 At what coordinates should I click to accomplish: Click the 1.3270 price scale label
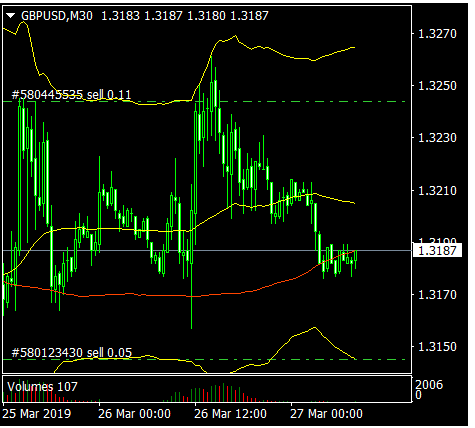[437, 34]
